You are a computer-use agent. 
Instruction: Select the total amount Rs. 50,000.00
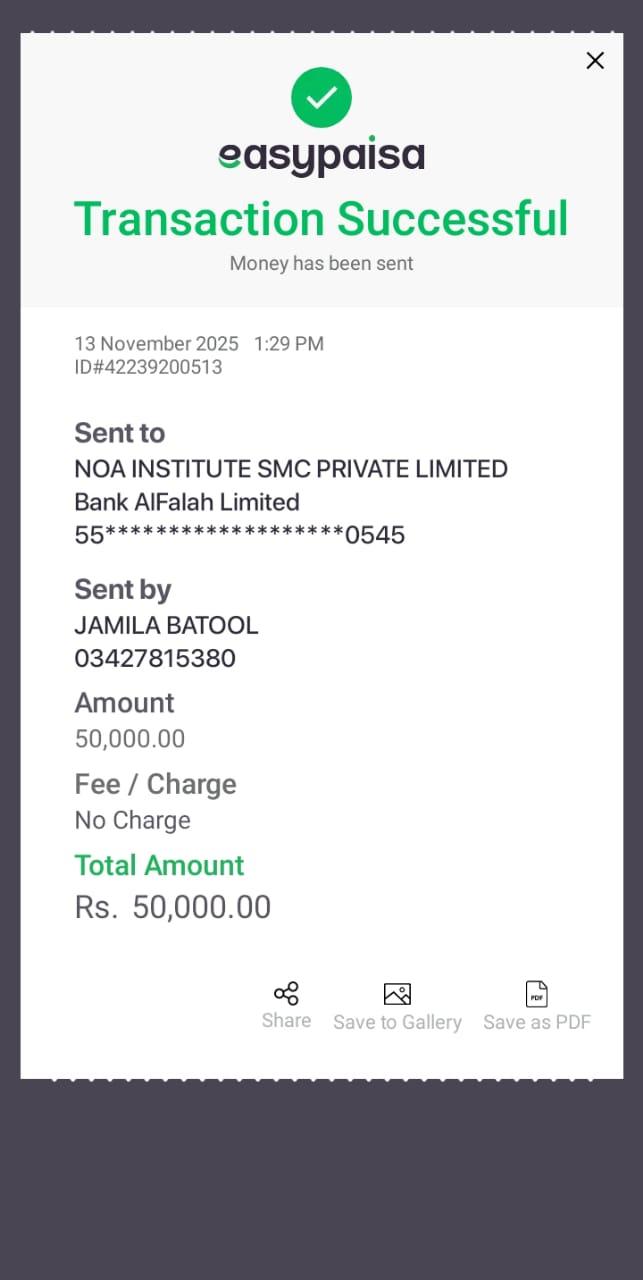click(x=173, y=907)
